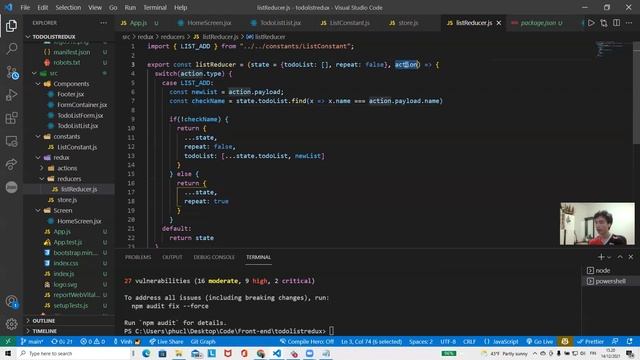Screen dimensions: 640x360
Task: Collapse the Screen folder
Action: (38, 210)
